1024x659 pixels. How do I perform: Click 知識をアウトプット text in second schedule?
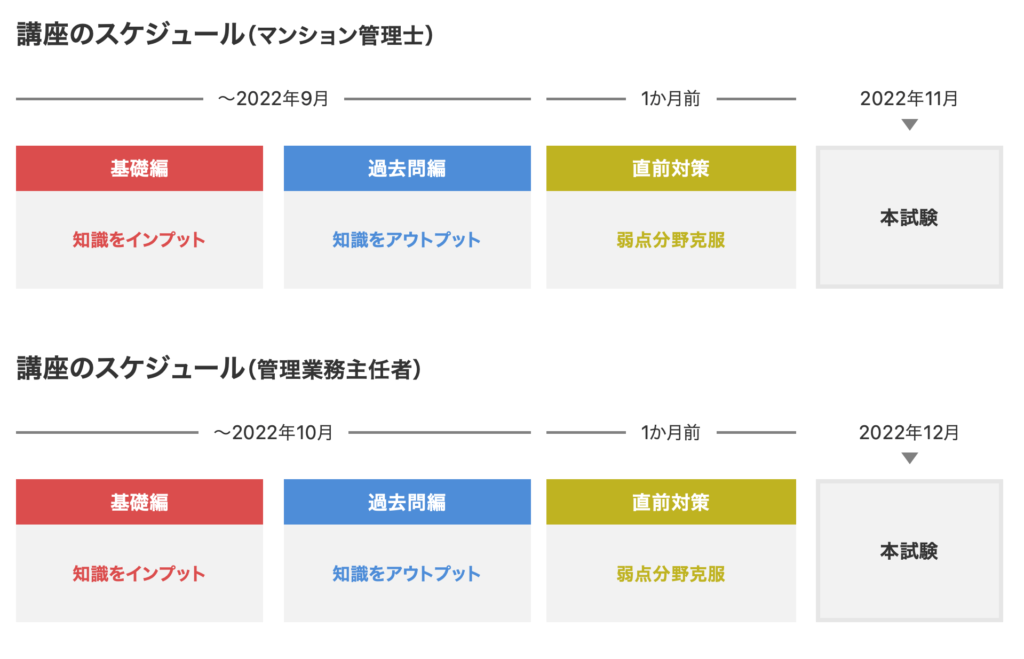click(407, 573)
